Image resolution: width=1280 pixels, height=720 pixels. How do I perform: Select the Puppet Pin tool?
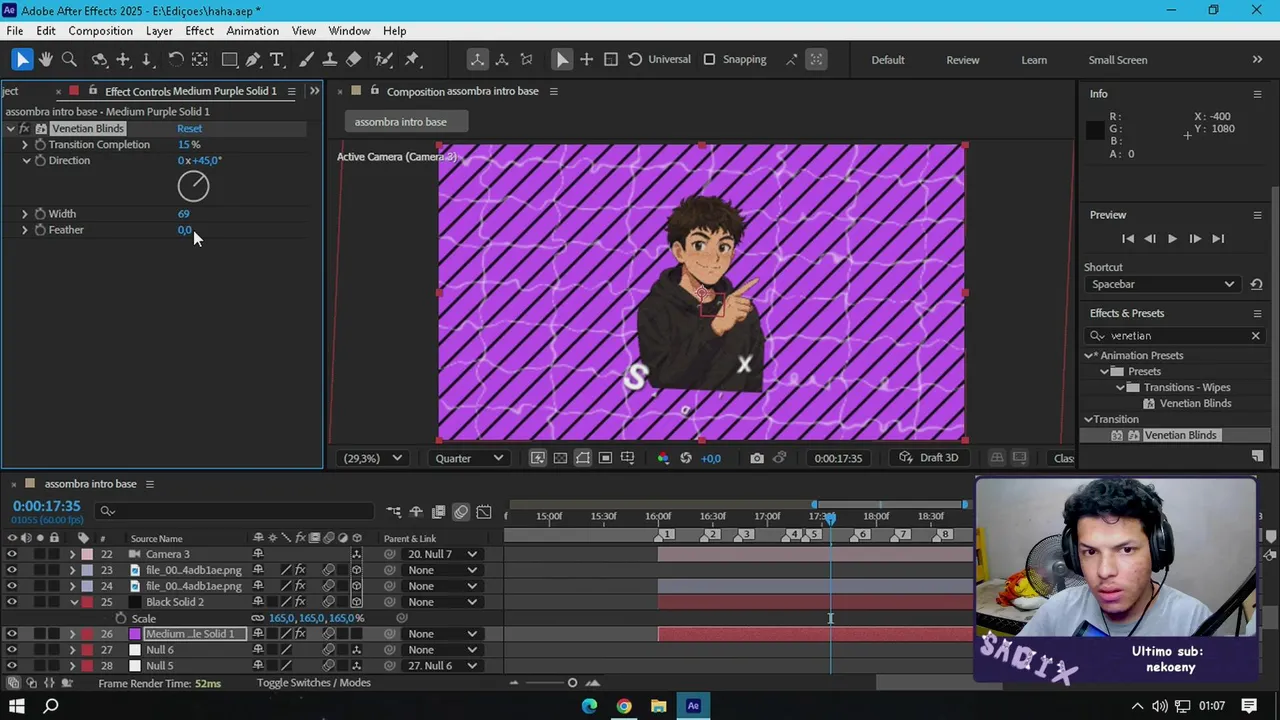pos(412,60)
